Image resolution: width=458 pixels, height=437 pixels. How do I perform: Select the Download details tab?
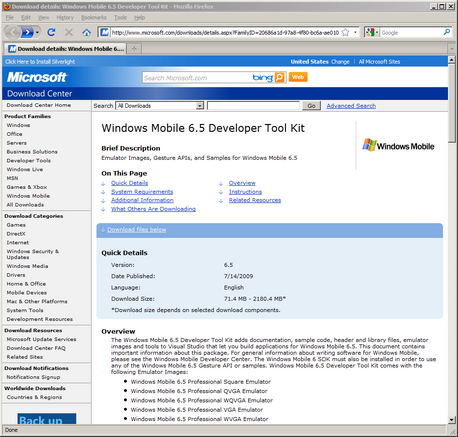pos(66,49)
